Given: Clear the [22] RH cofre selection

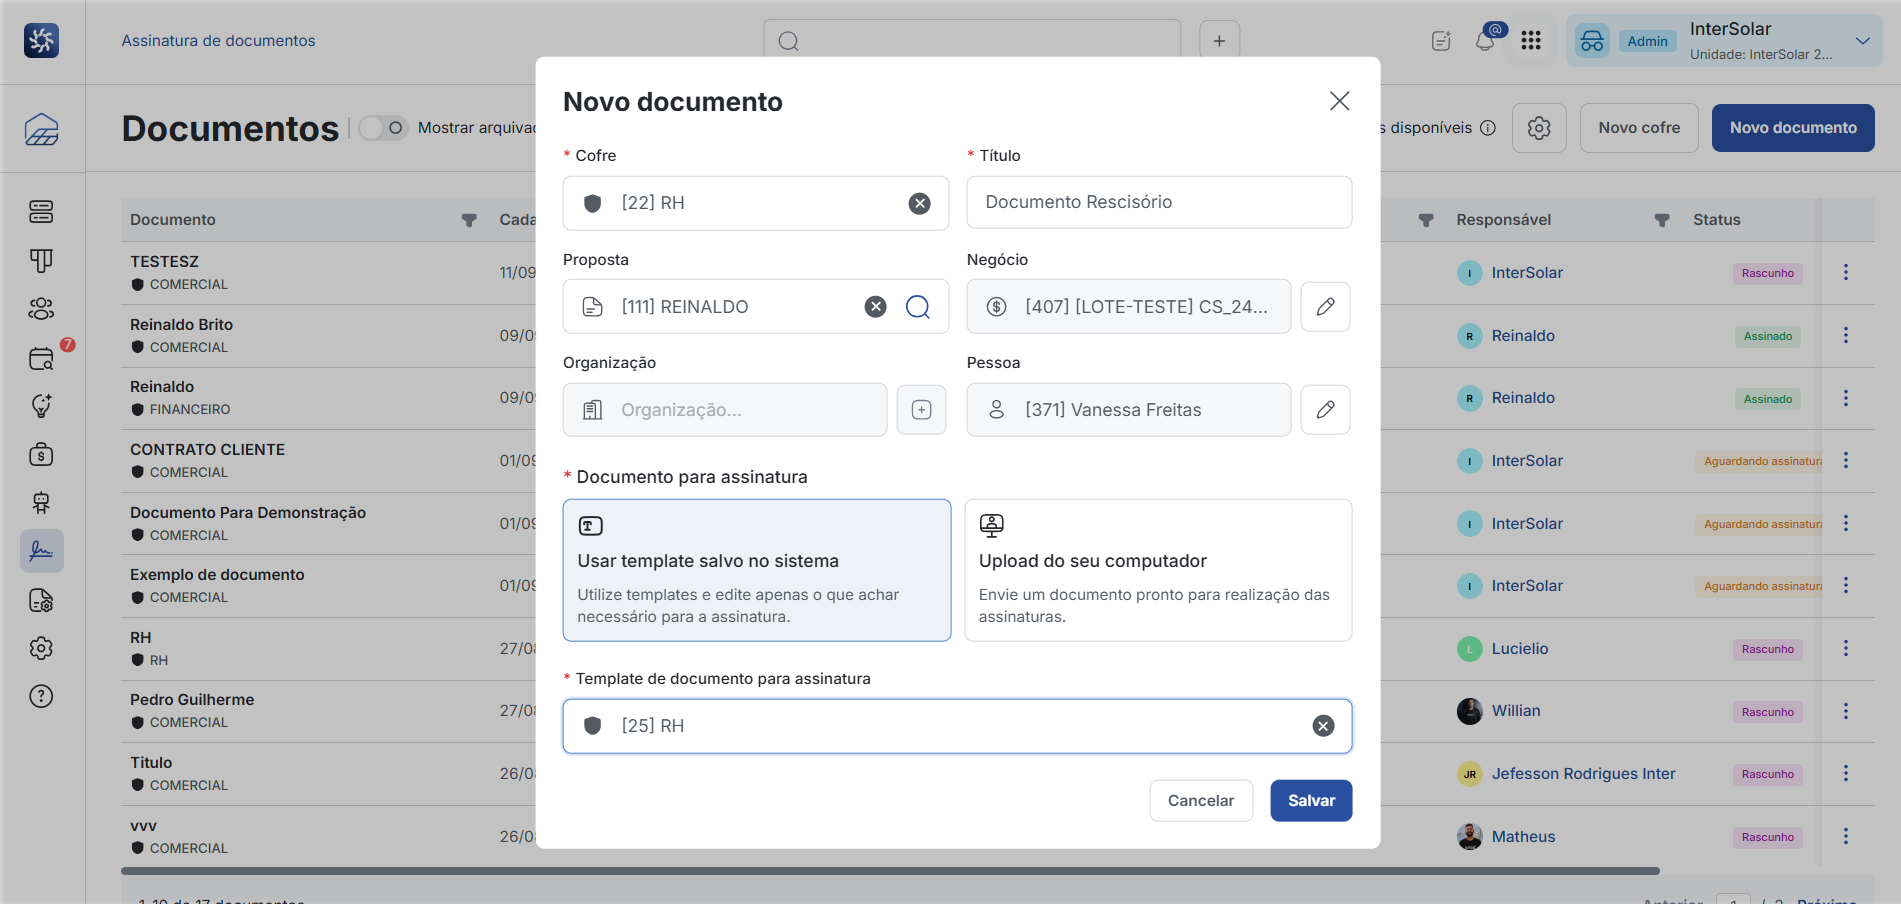Looking at the screenshot, I should point(919,203).
